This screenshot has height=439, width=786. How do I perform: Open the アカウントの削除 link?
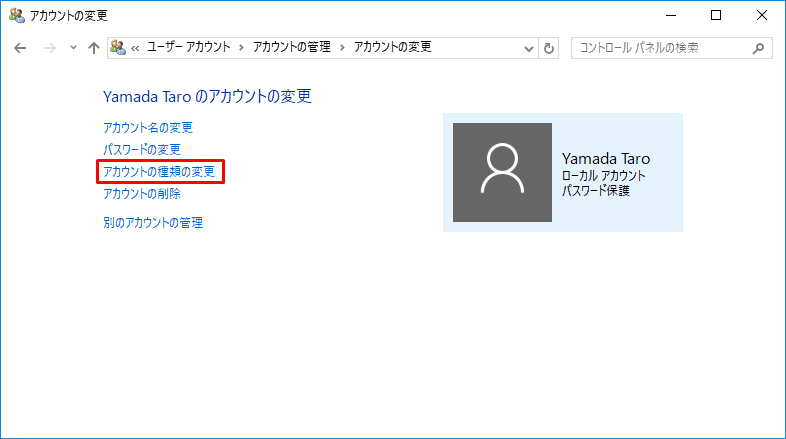point(142,193)
